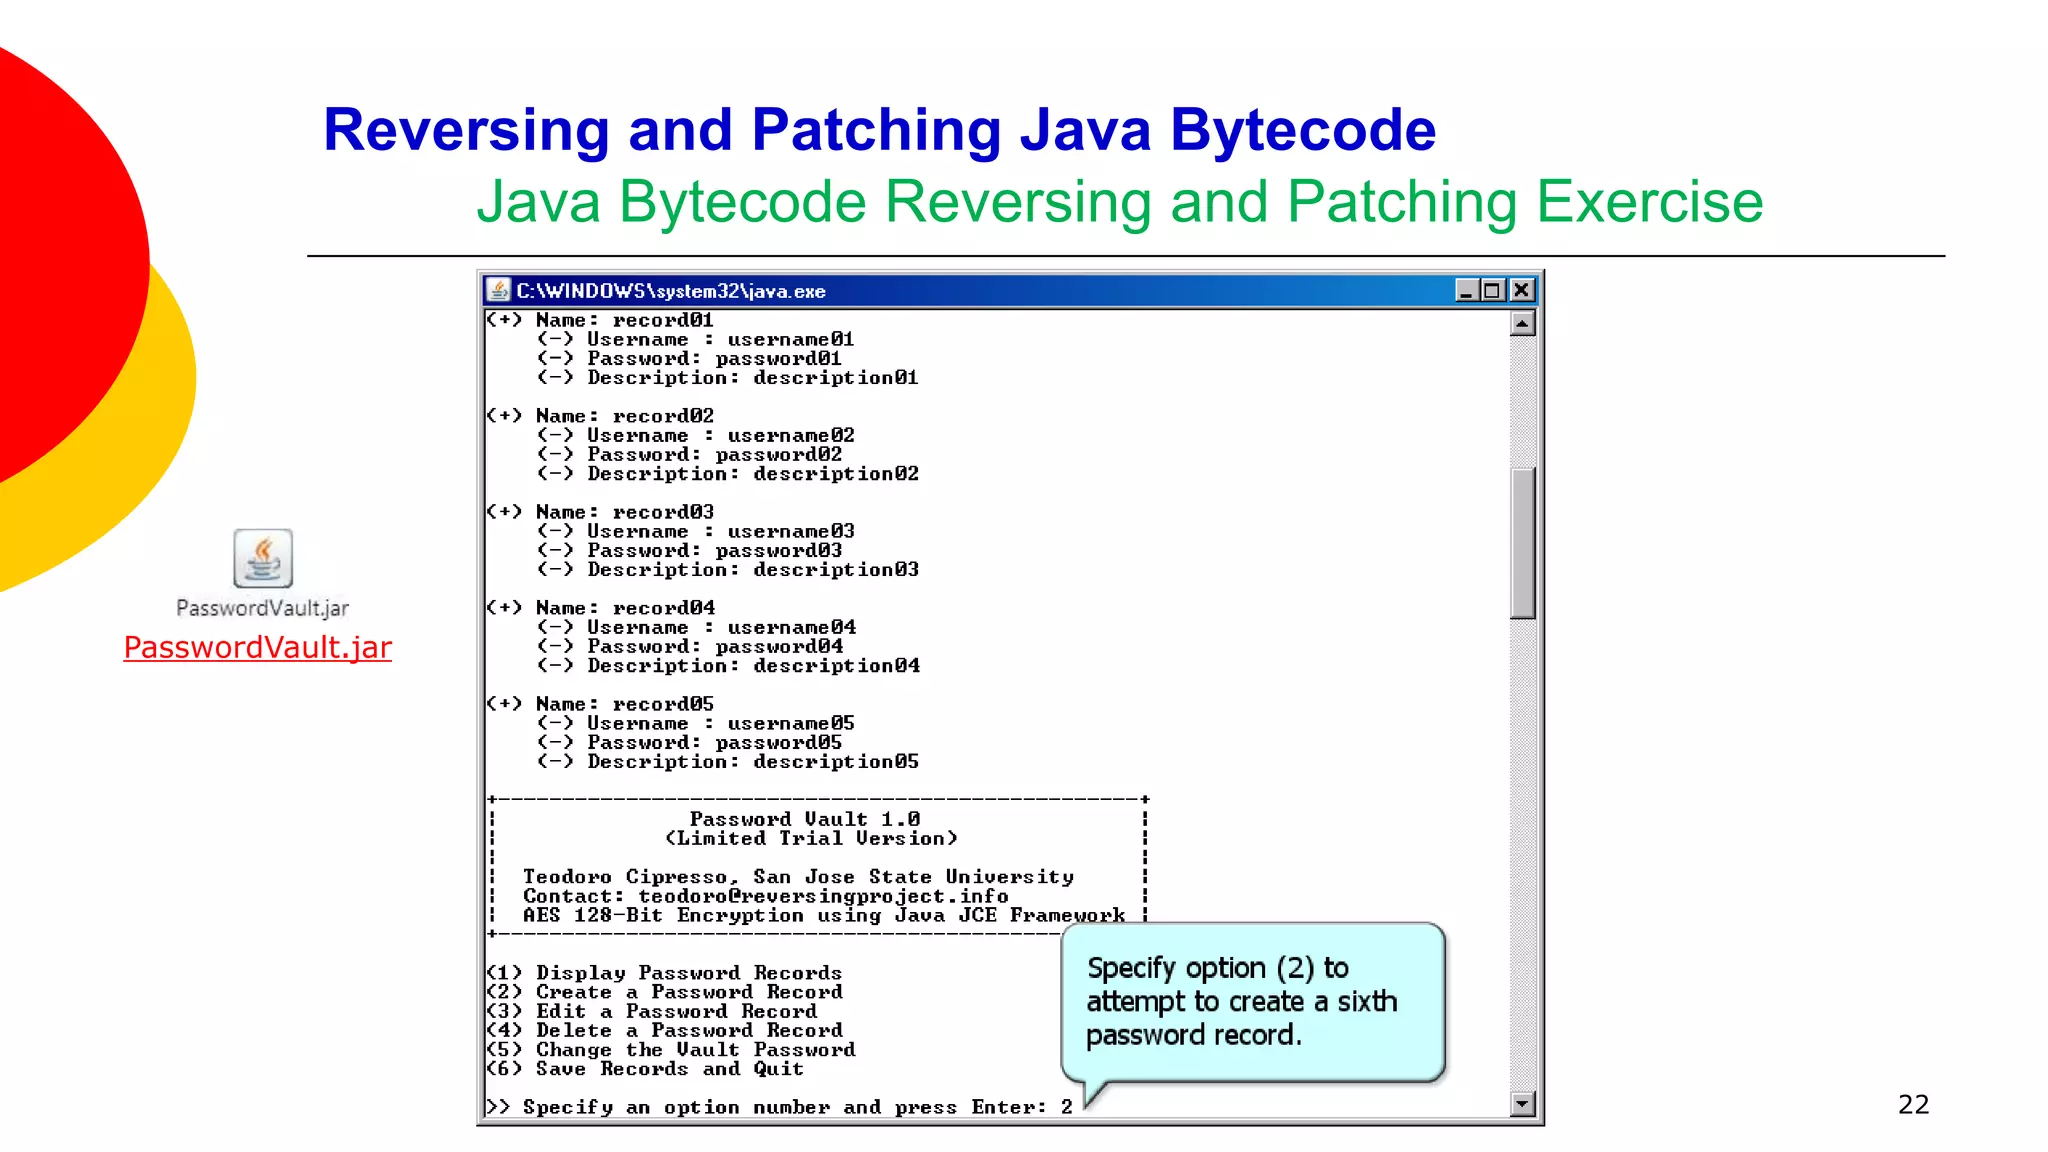Click 'Teodoro Cipresso, San Jose State University' line
Viewport: 2048px width, 1152px height.
[x=798, y=877]
